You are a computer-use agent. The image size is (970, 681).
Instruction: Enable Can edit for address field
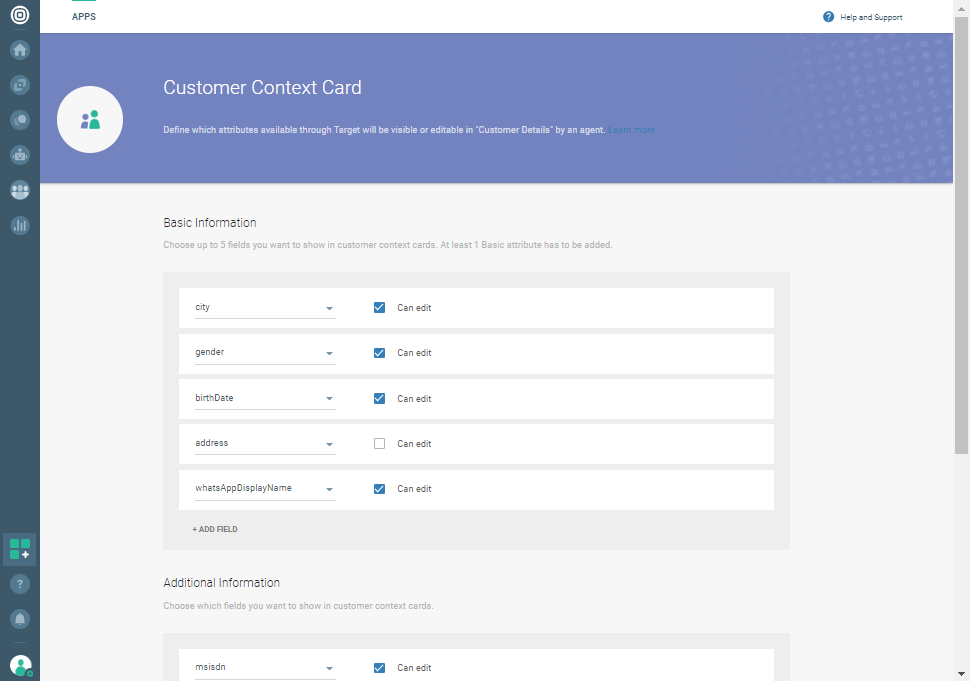pyautogui.click(x=379, y=443)
